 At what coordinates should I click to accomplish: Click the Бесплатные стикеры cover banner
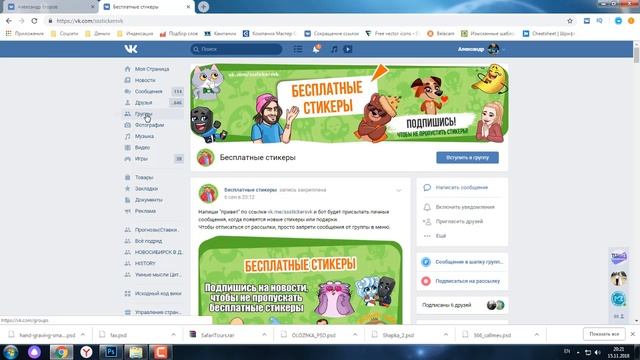tap(349, 103)
